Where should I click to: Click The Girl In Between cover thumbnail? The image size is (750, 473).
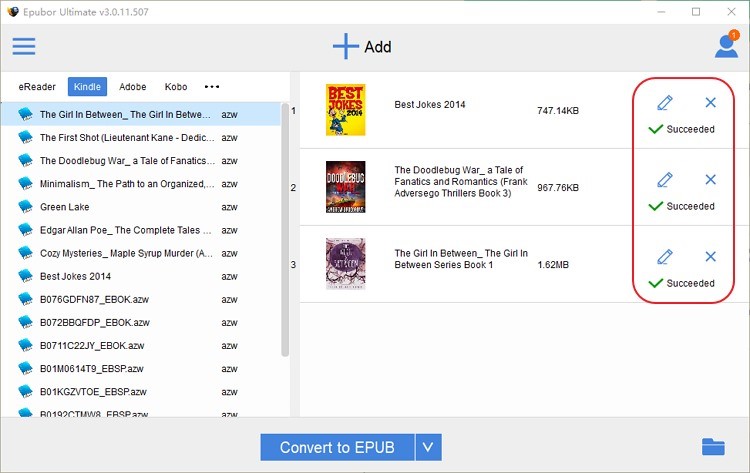345,264
